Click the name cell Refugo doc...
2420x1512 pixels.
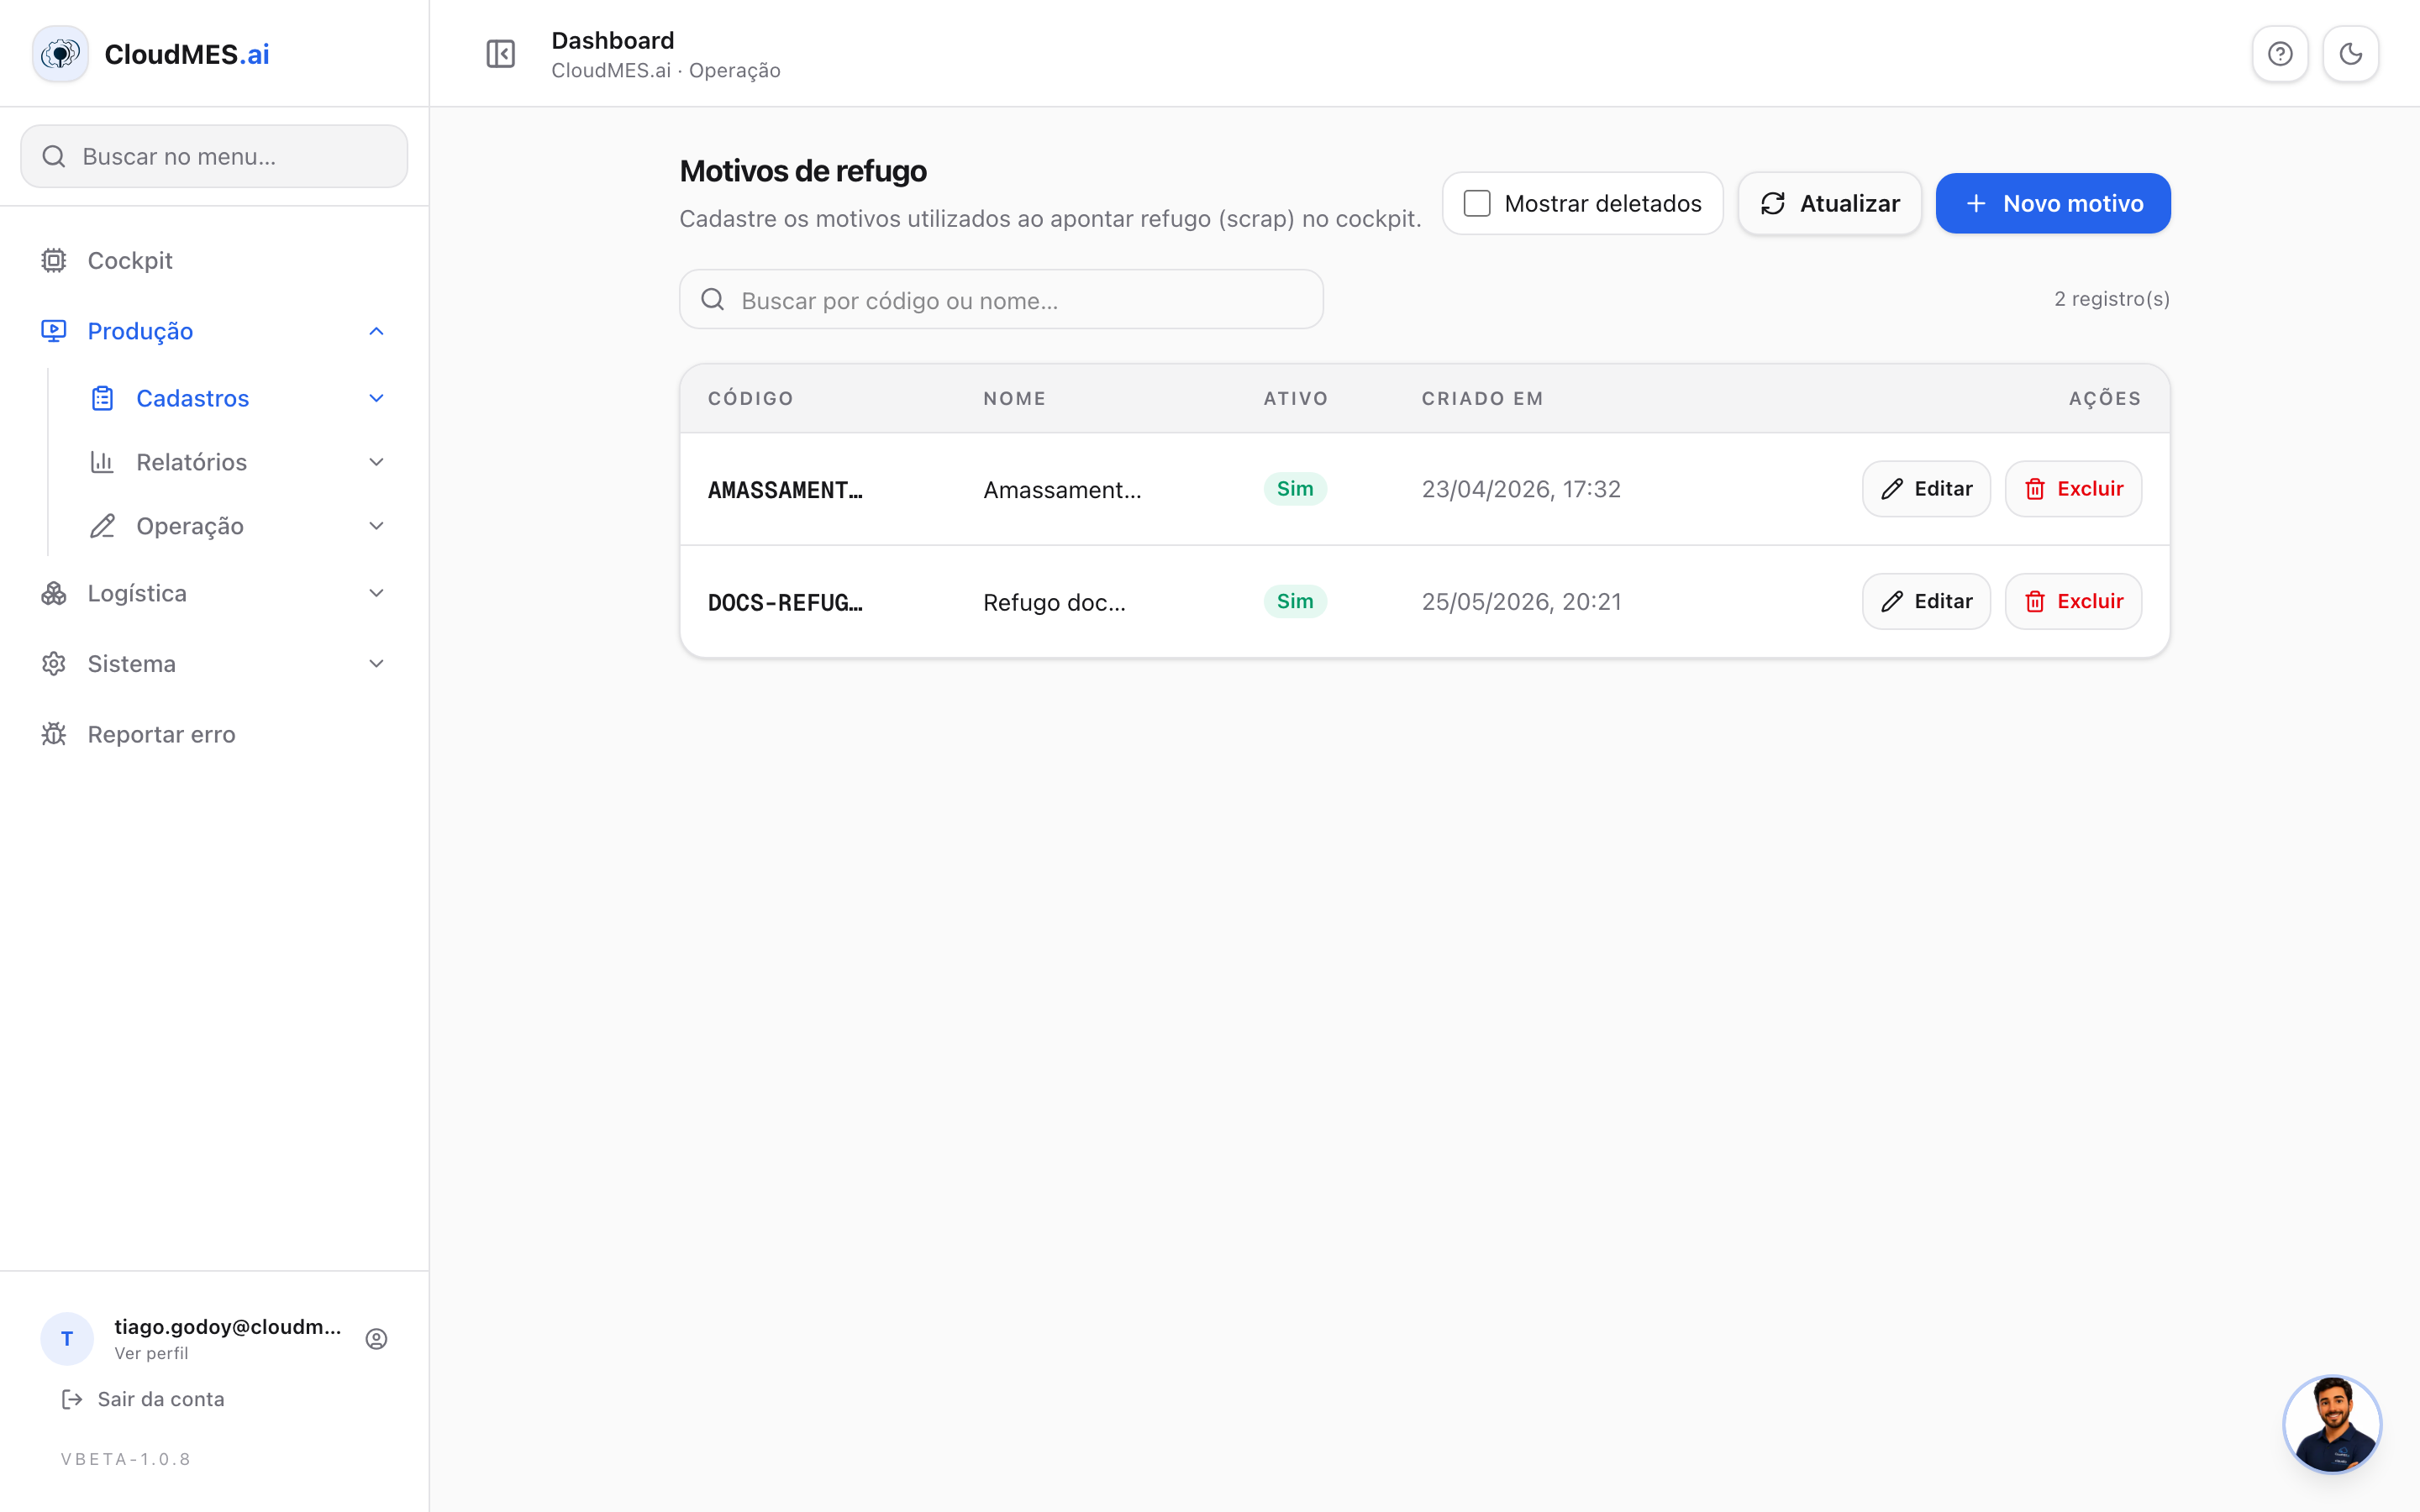click(1054, 602)
